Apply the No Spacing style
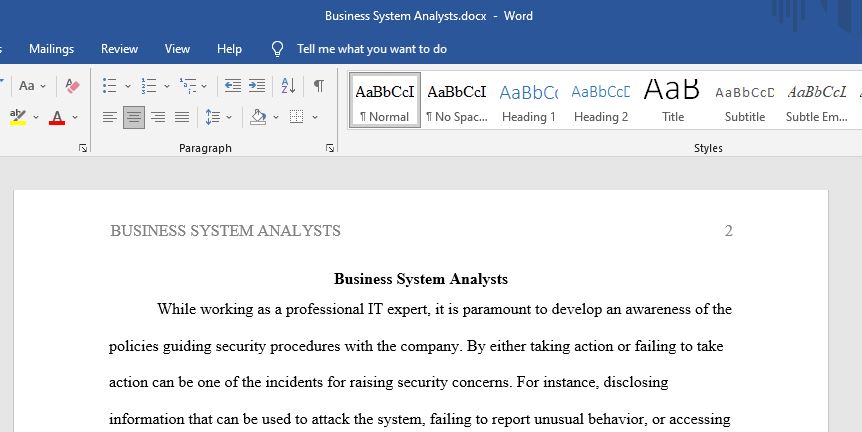862x432 pixels. 457,100
